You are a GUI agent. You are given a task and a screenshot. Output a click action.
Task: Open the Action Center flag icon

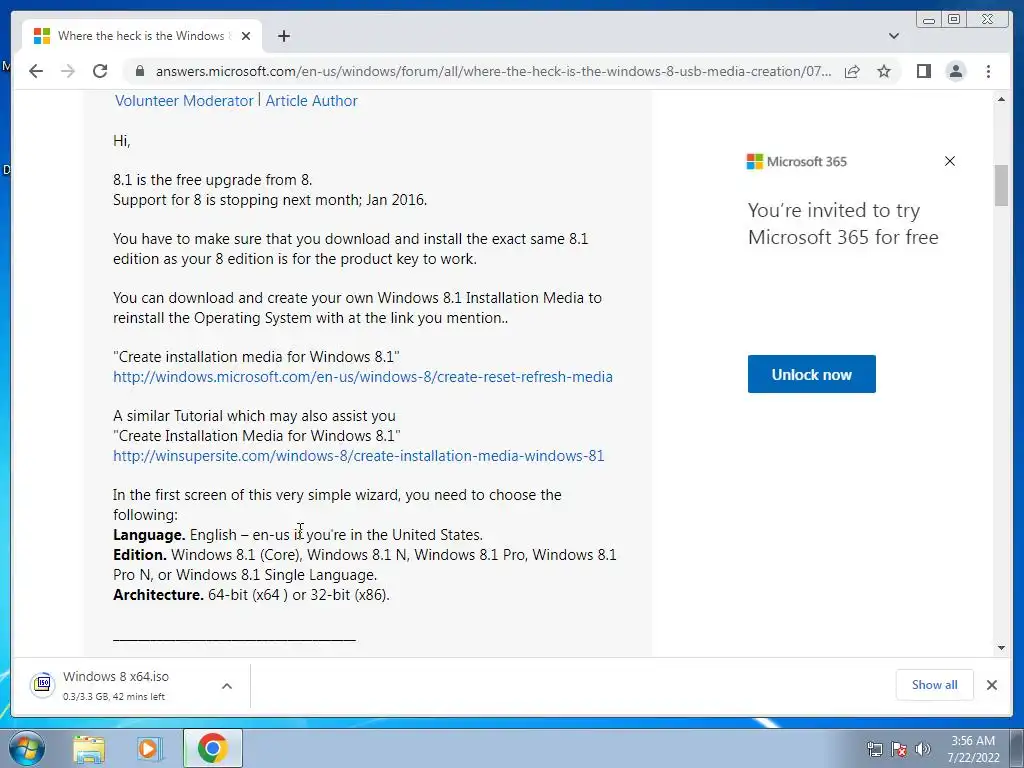899,749
